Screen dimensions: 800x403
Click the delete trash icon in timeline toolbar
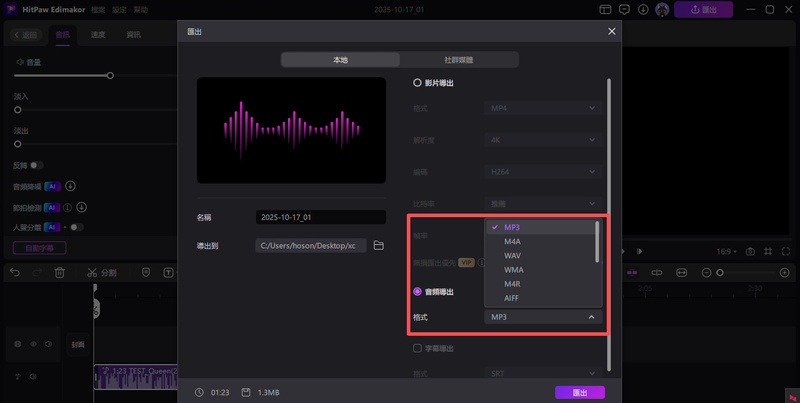(60, 272)
